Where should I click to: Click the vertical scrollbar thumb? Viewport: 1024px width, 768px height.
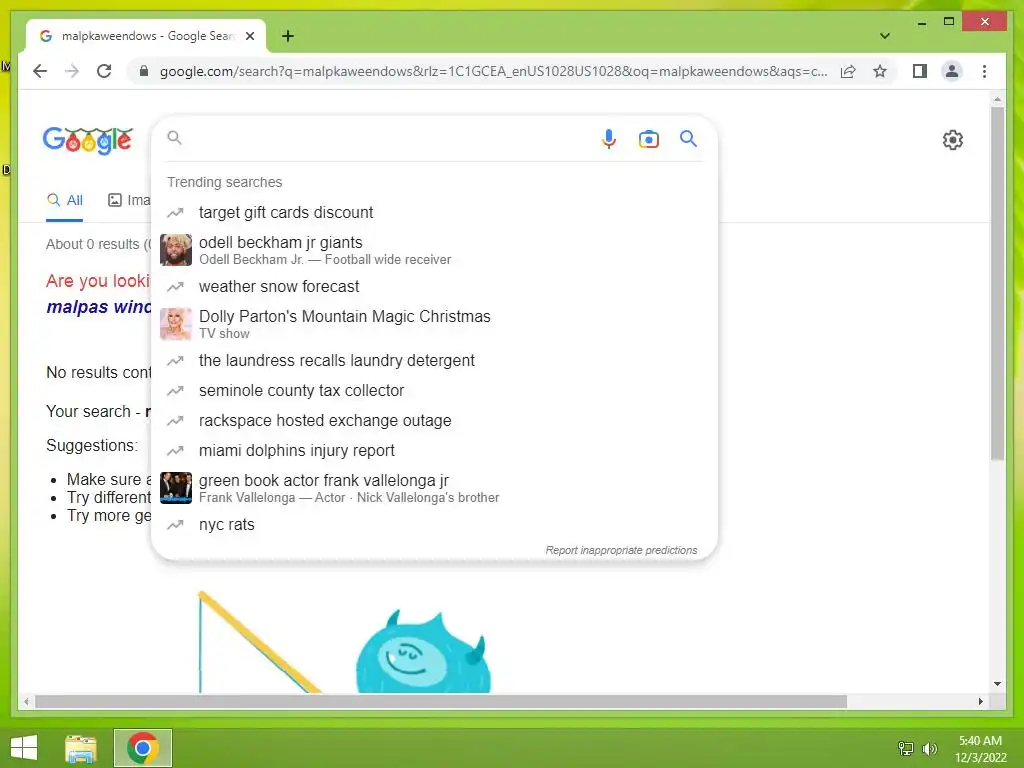[x=997, y=283]
